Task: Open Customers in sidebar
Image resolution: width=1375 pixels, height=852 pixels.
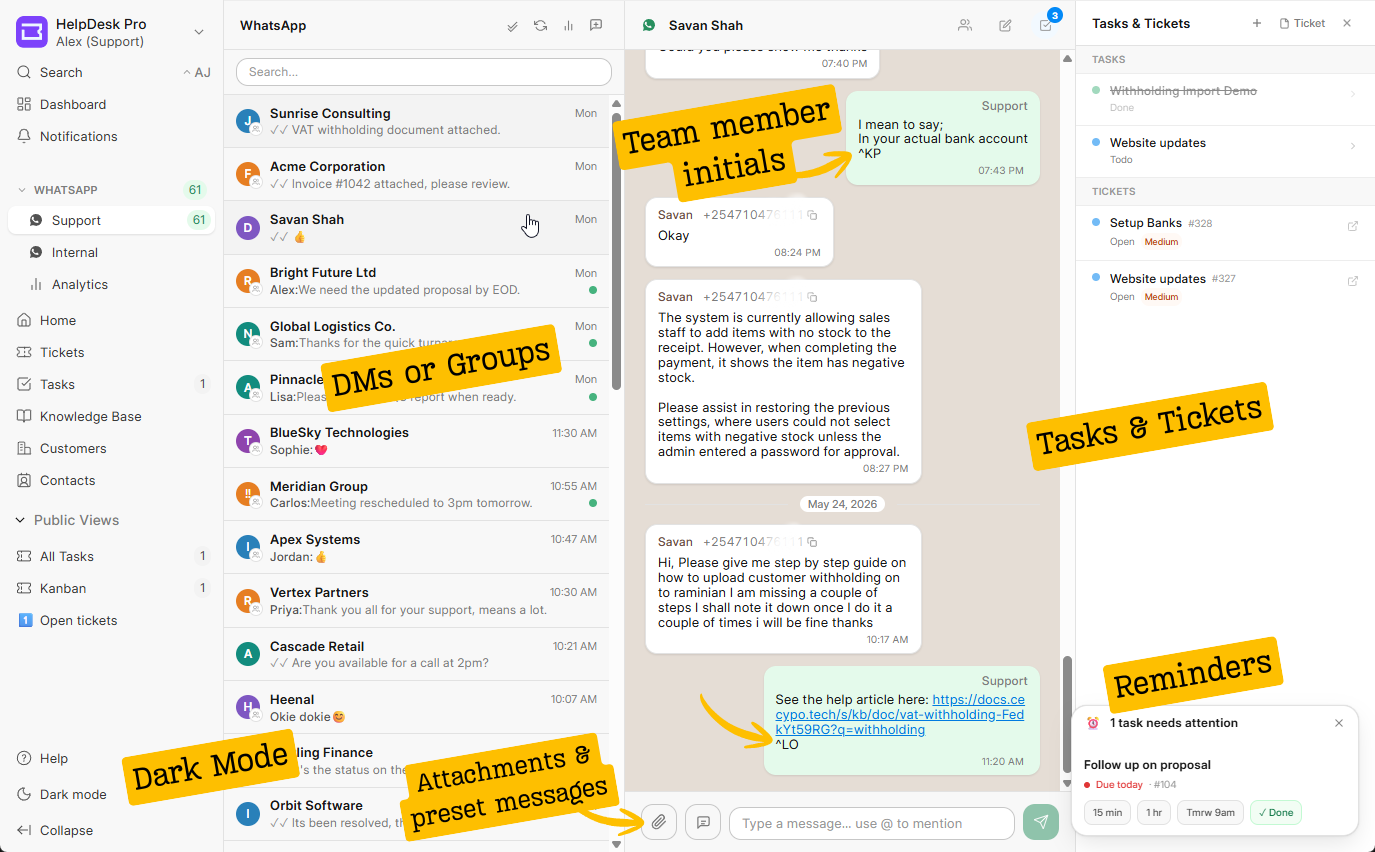Action: [73, 448]
